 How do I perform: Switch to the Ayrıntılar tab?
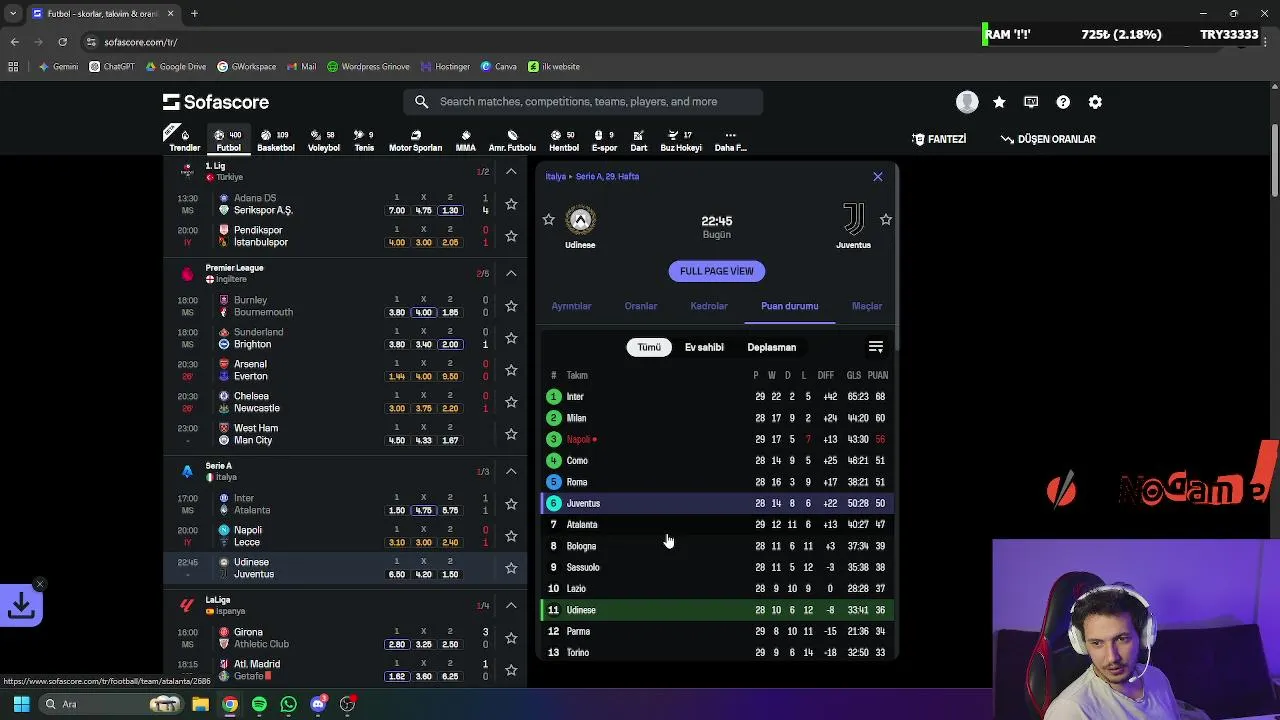coord(571,306)
